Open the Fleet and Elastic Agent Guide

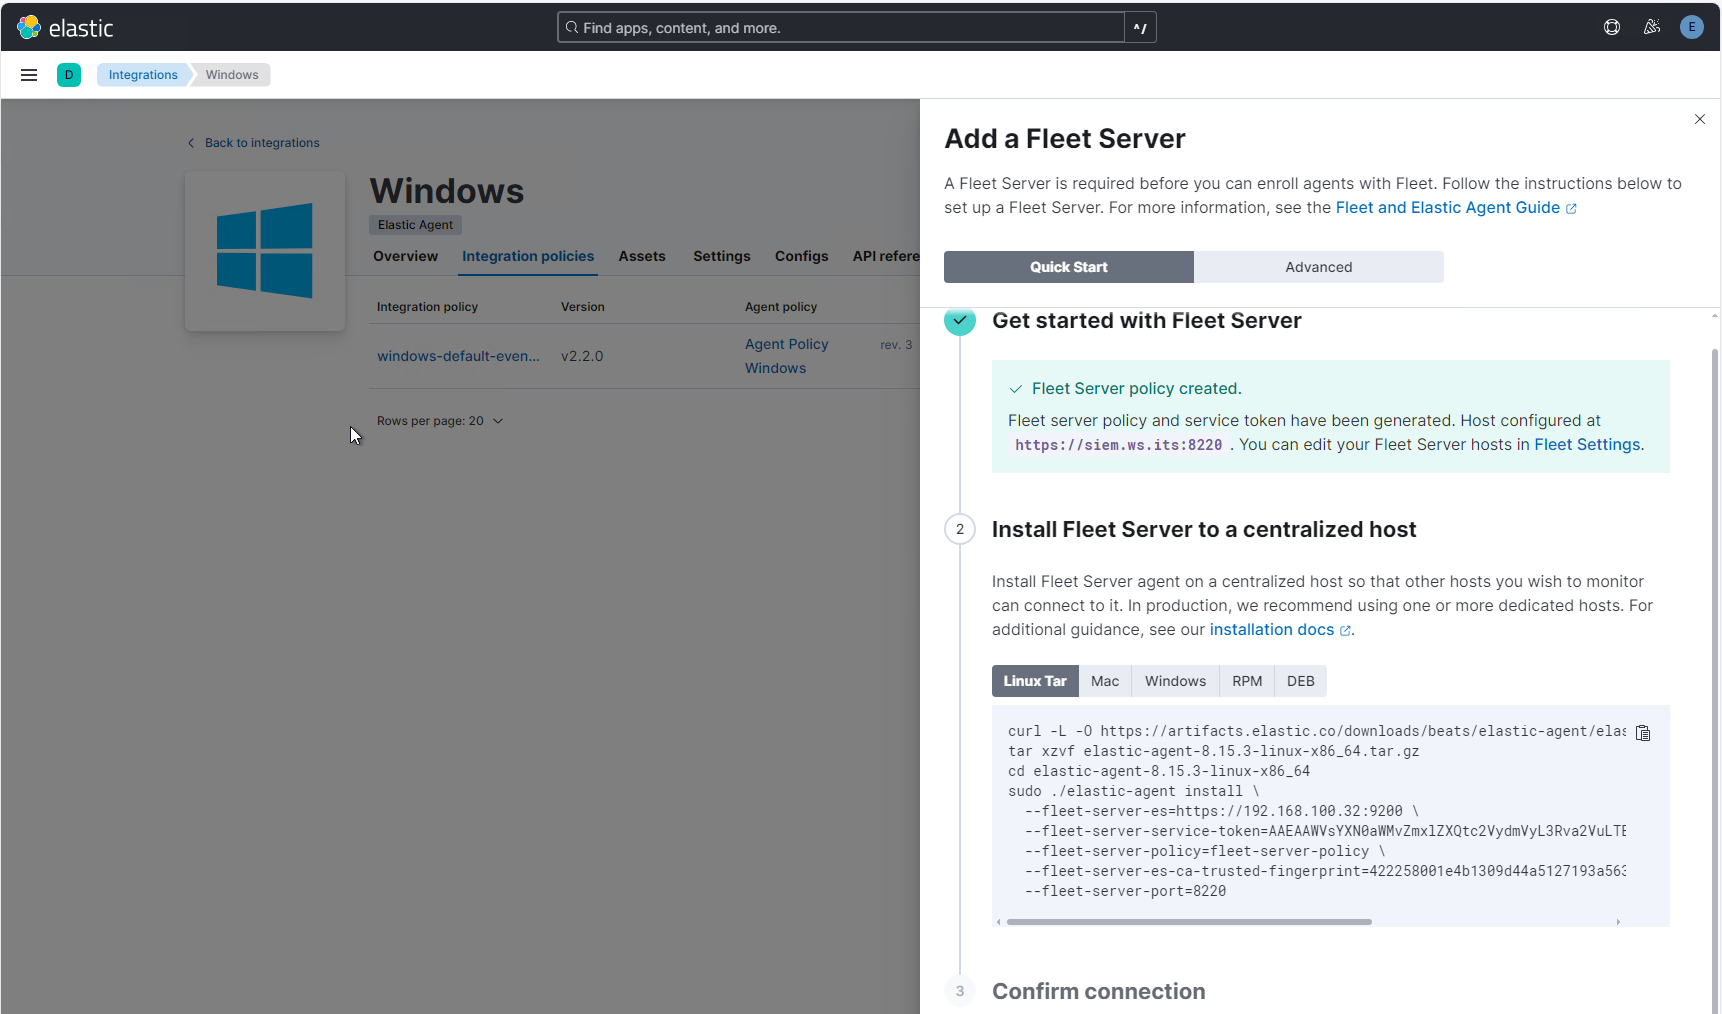1456,207
